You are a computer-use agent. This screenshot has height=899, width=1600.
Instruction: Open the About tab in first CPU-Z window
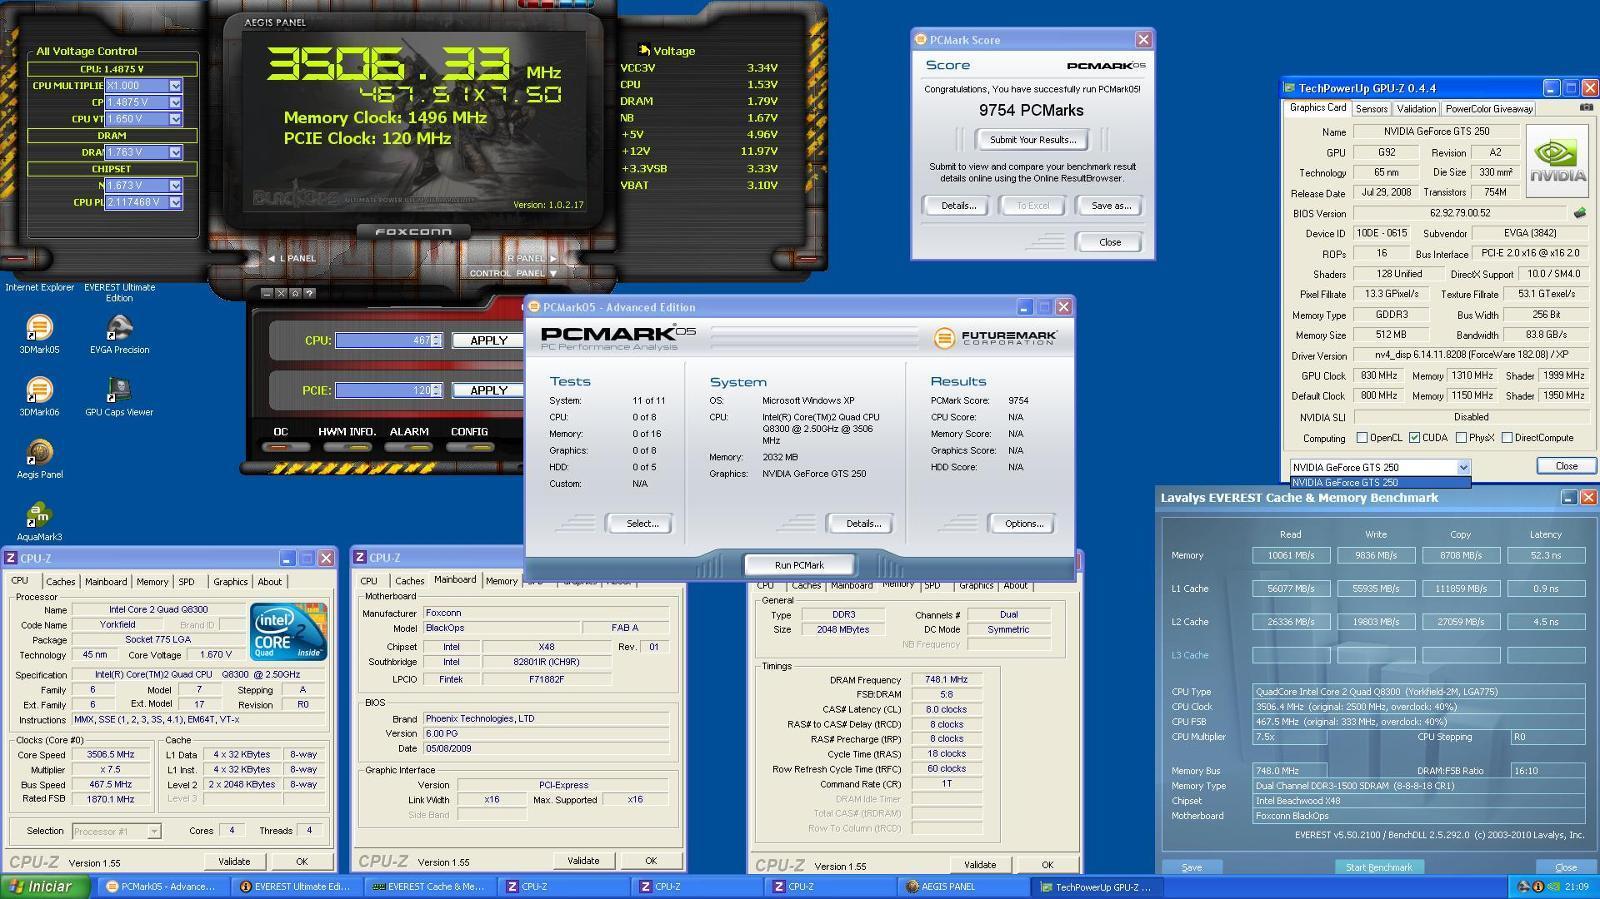coord(270,581)
